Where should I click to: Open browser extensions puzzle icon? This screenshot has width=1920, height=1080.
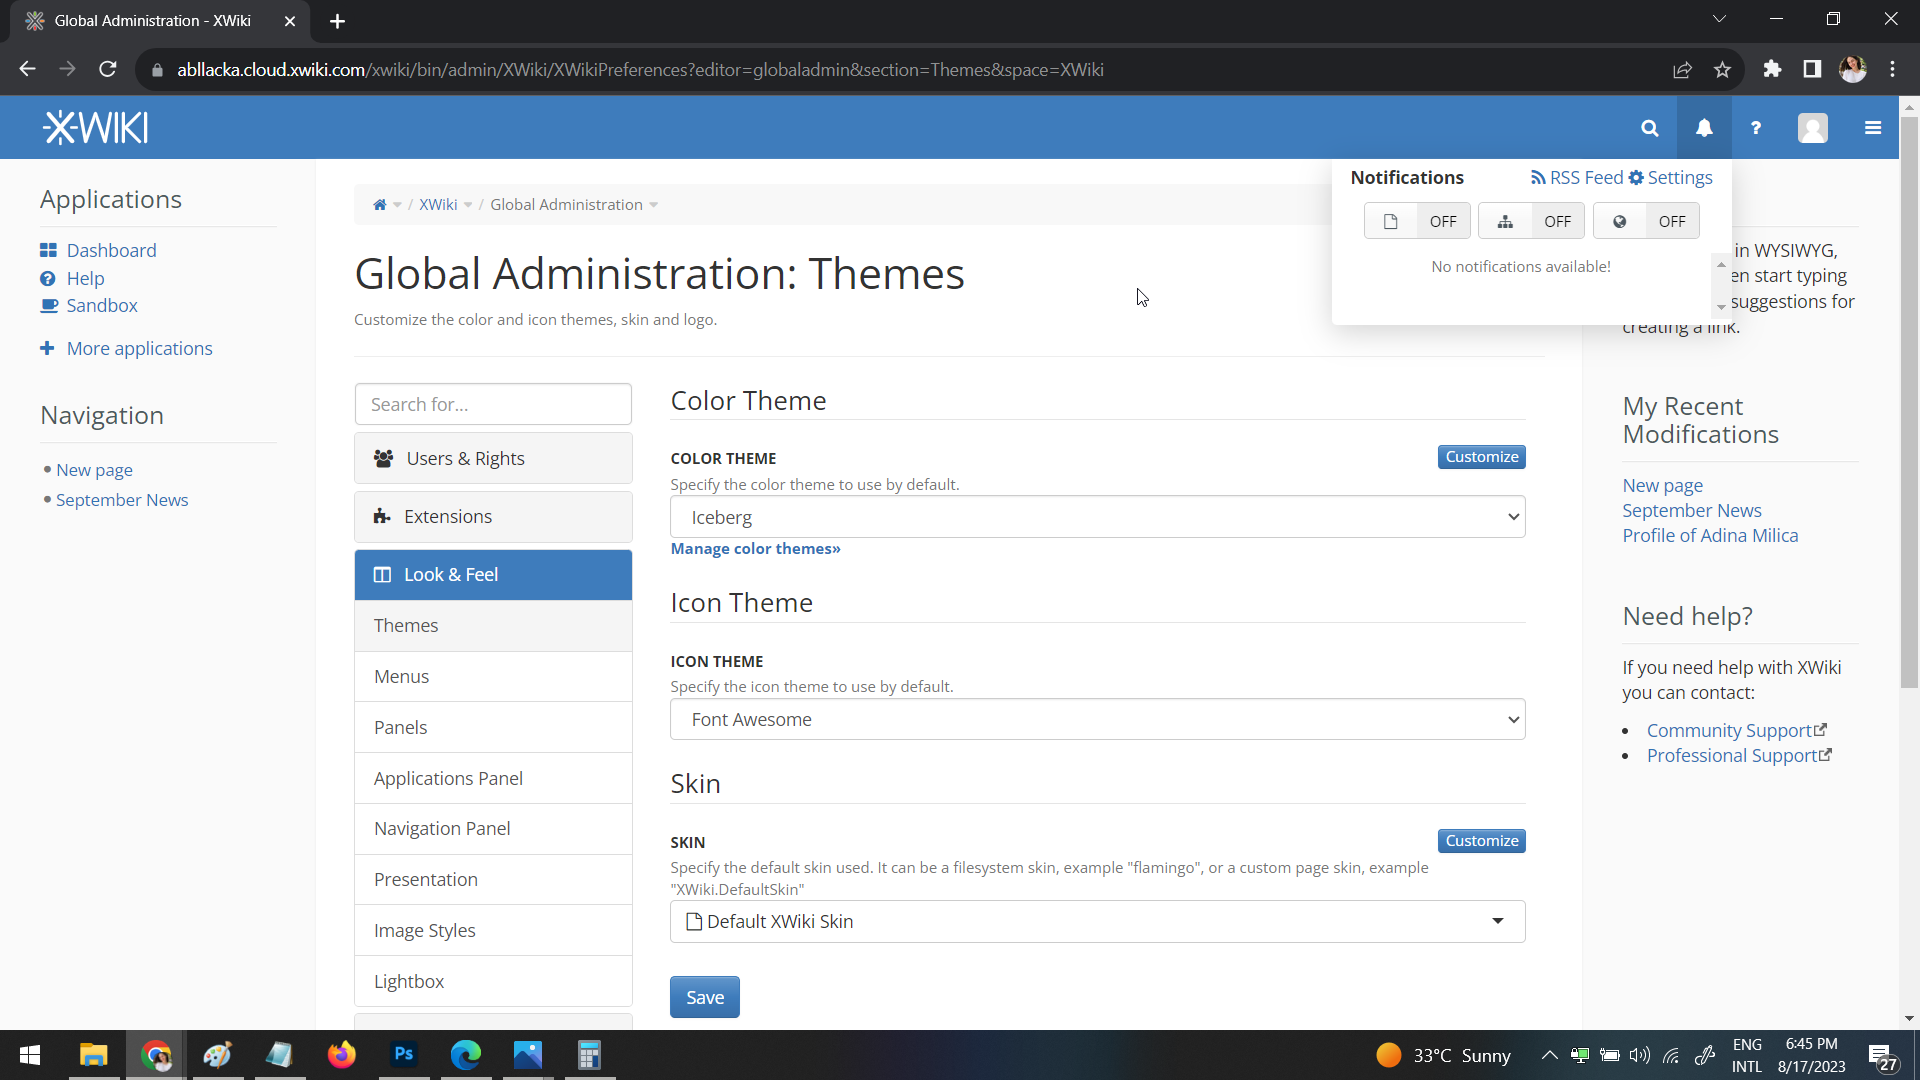[1772, 69]
